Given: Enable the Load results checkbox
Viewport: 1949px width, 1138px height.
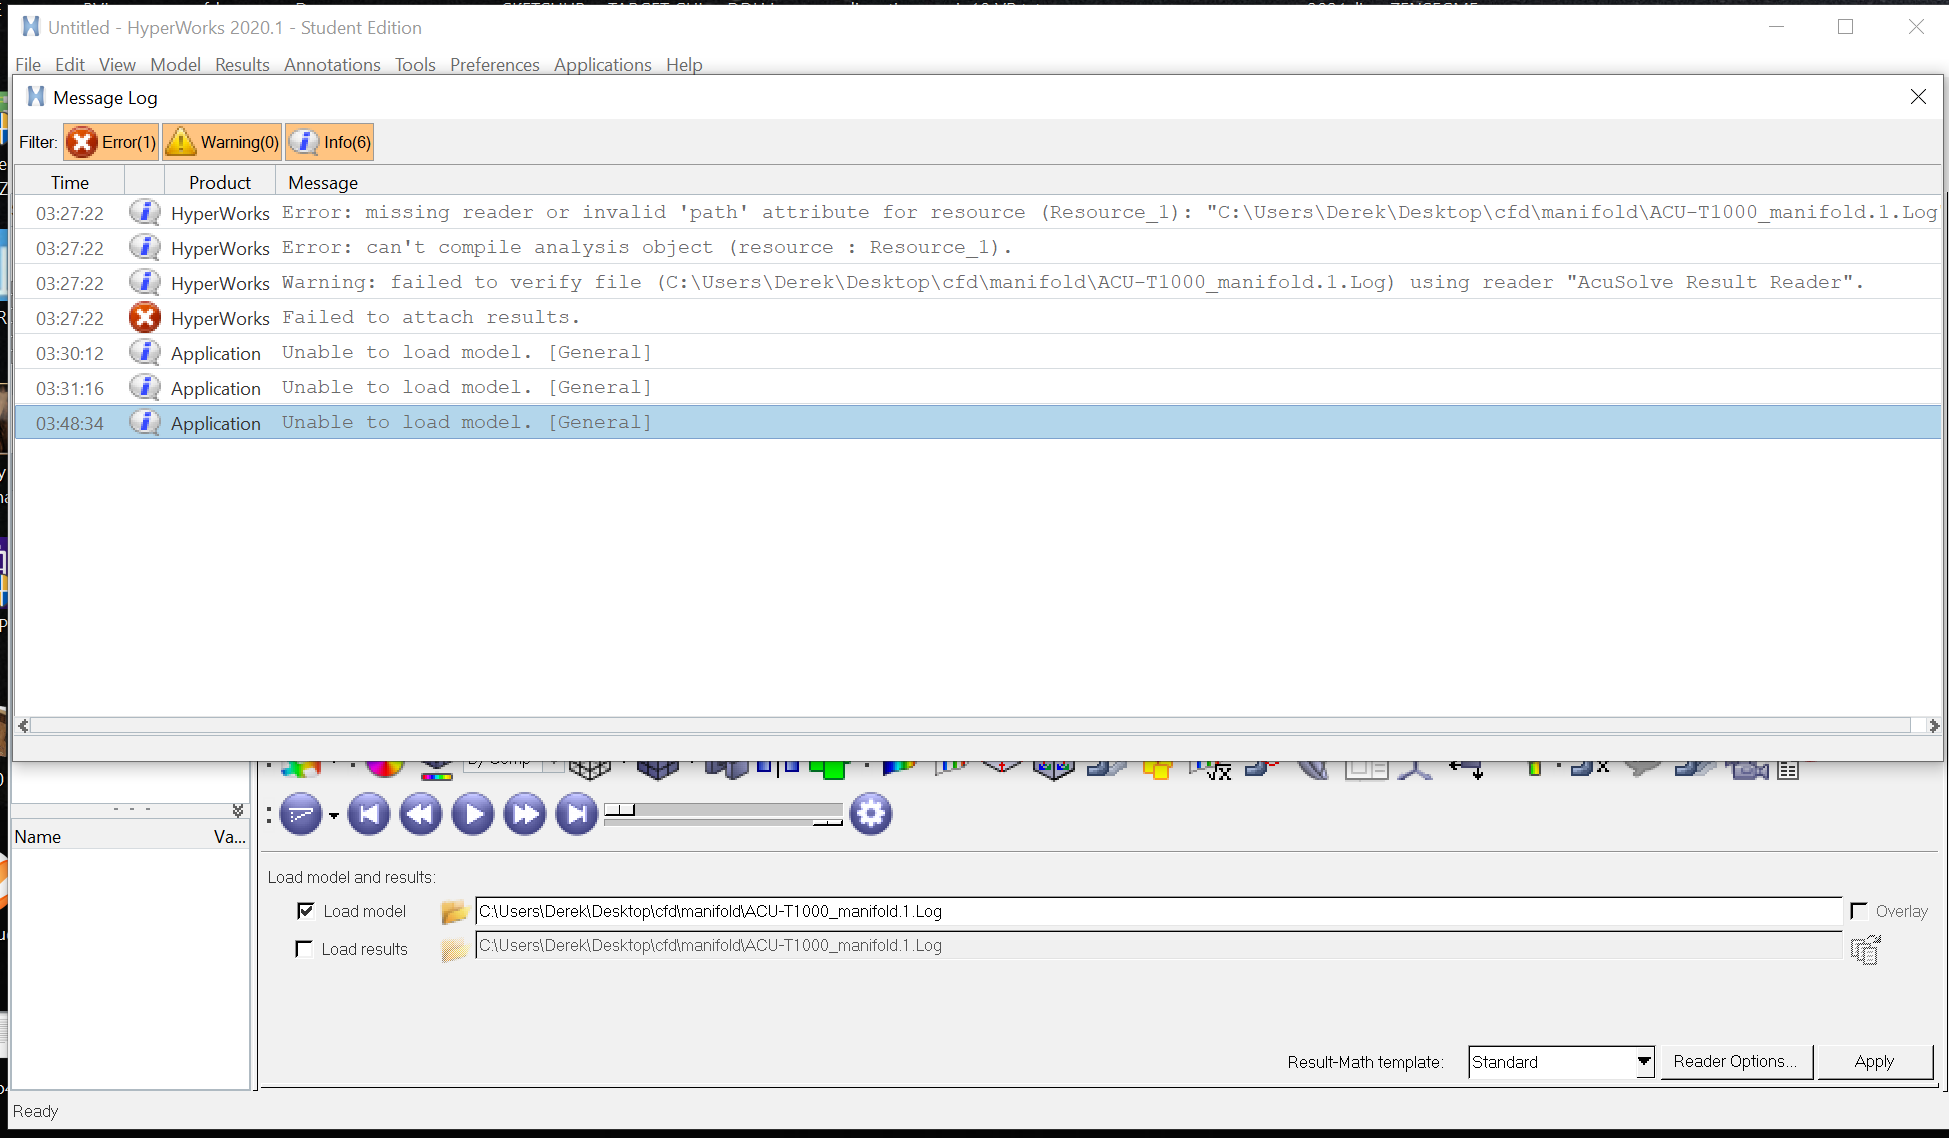Looking at the screenshot, I should [304, 949].
